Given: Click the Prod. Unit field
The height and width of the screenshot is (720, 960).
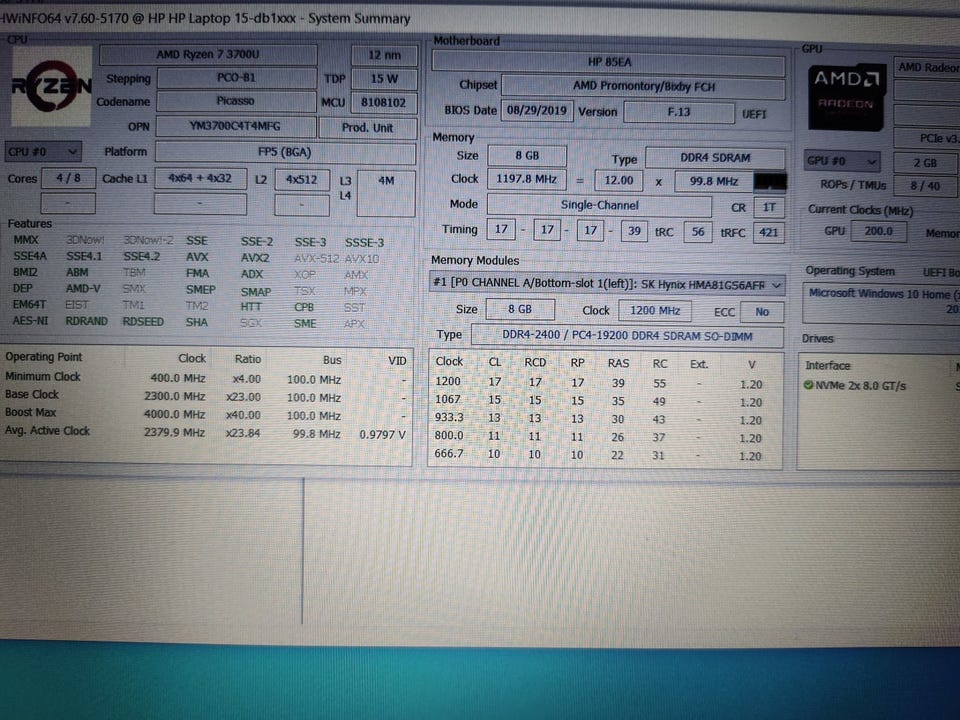Looking at the screenshot, I should point(367,127).
